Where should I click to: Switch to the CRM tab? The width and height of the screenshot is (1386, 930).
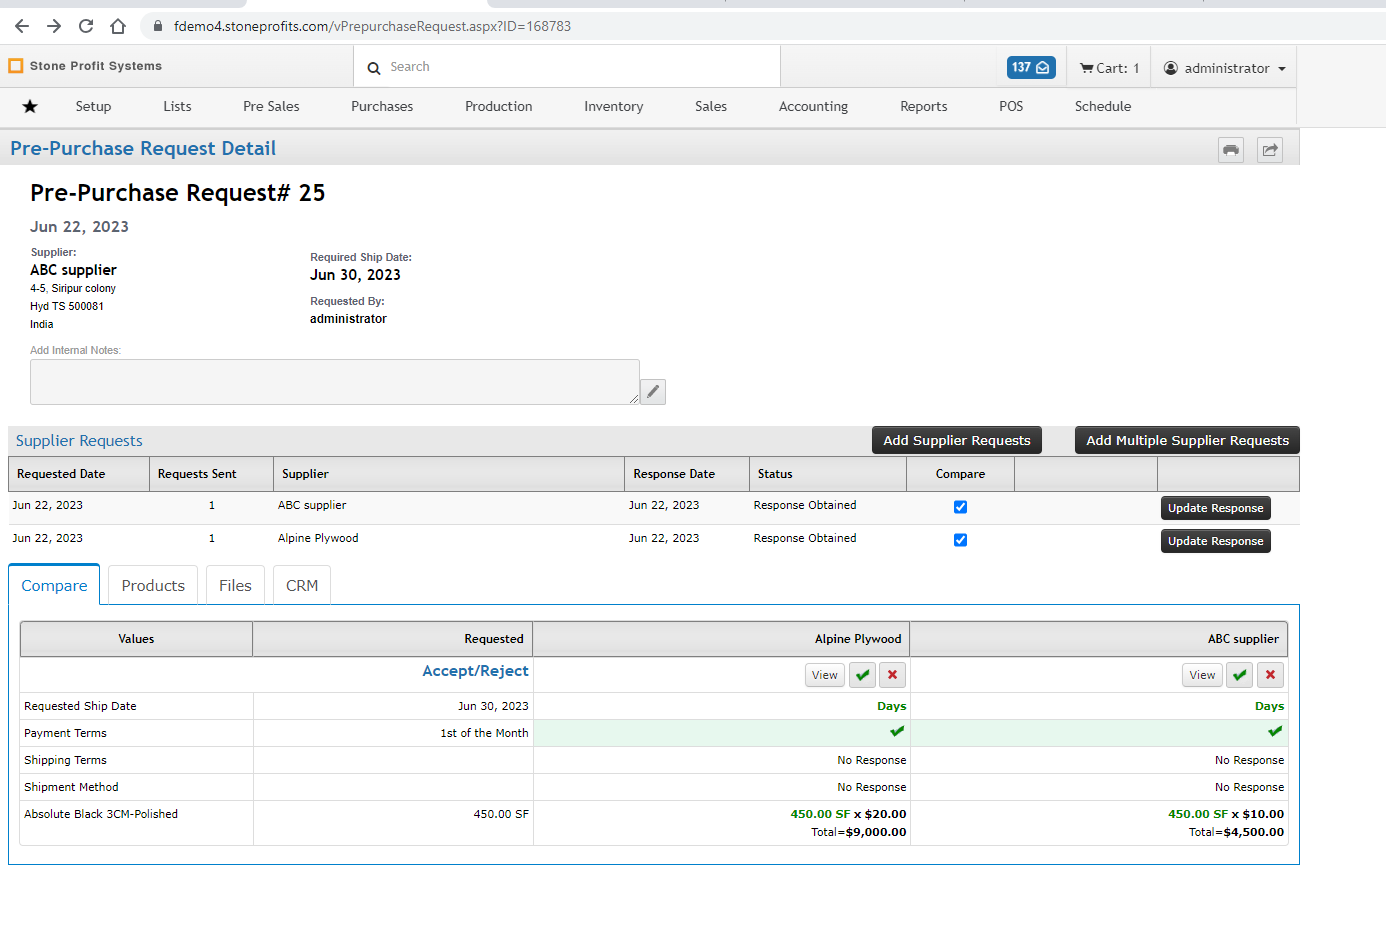302,585
